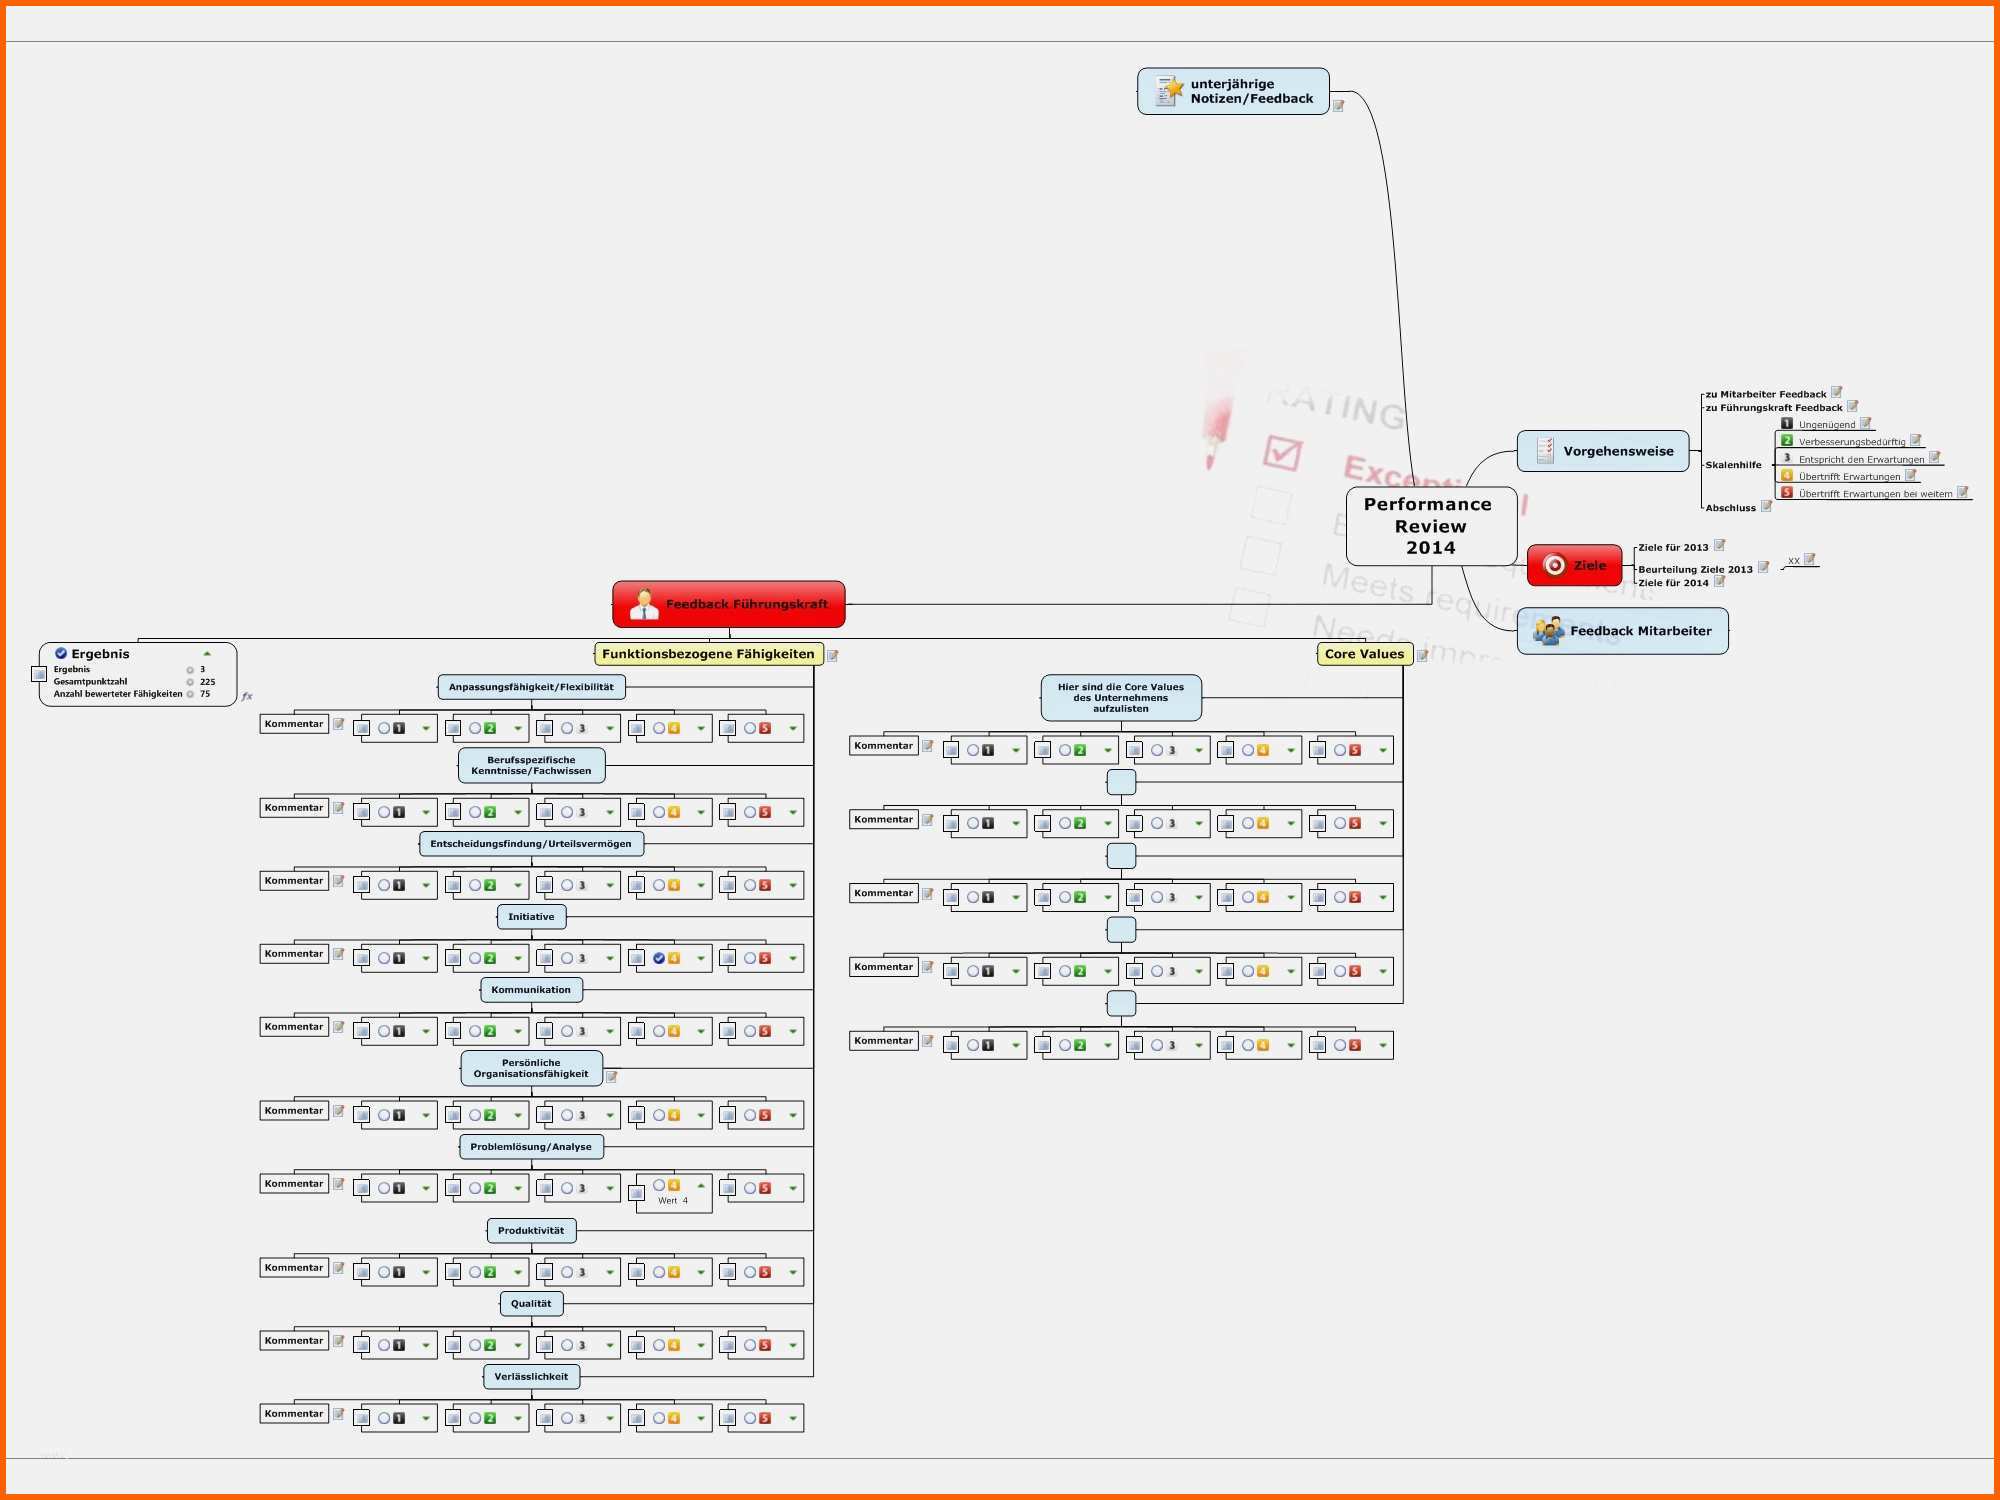Click the people icon on Feedback Mitarbeiter
This screenshot has width=2000, height=1500.
(x=1548, y=630)
